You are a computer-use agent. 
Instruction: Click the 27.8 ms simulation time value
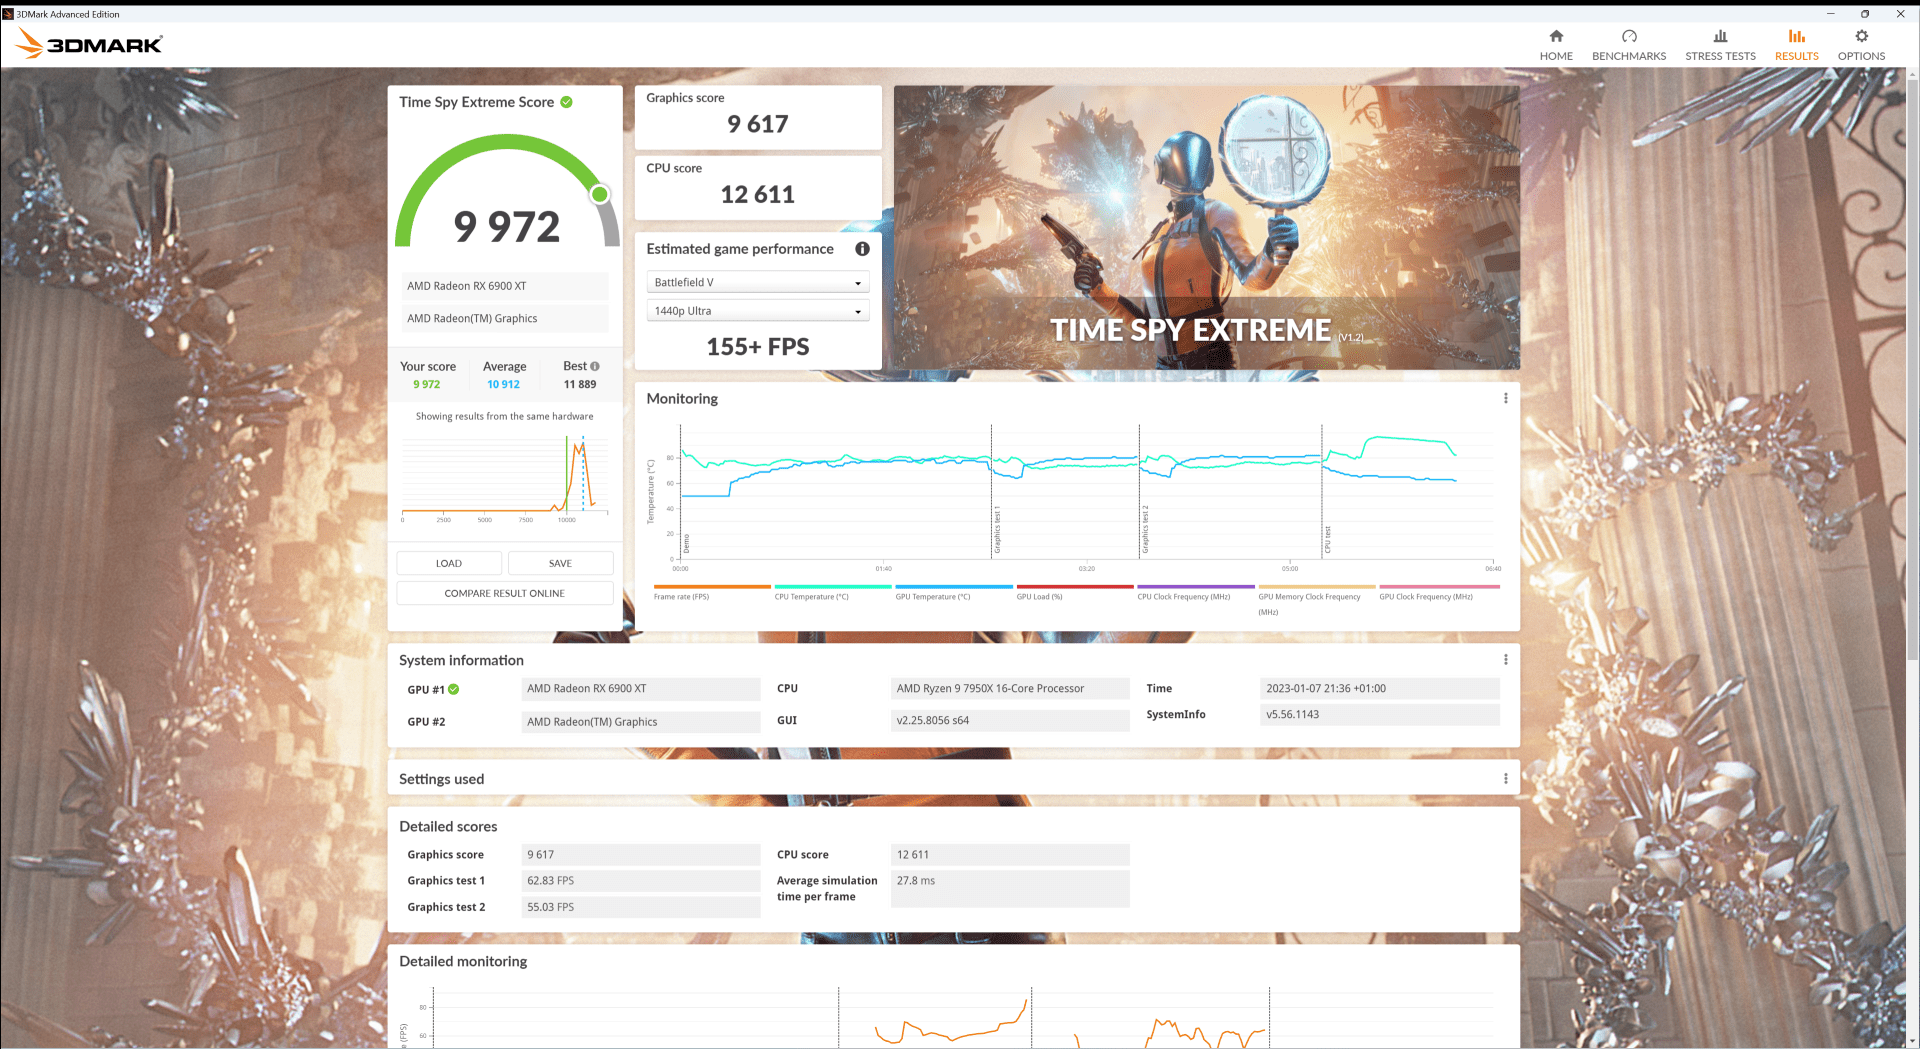tap(1010, 888)
